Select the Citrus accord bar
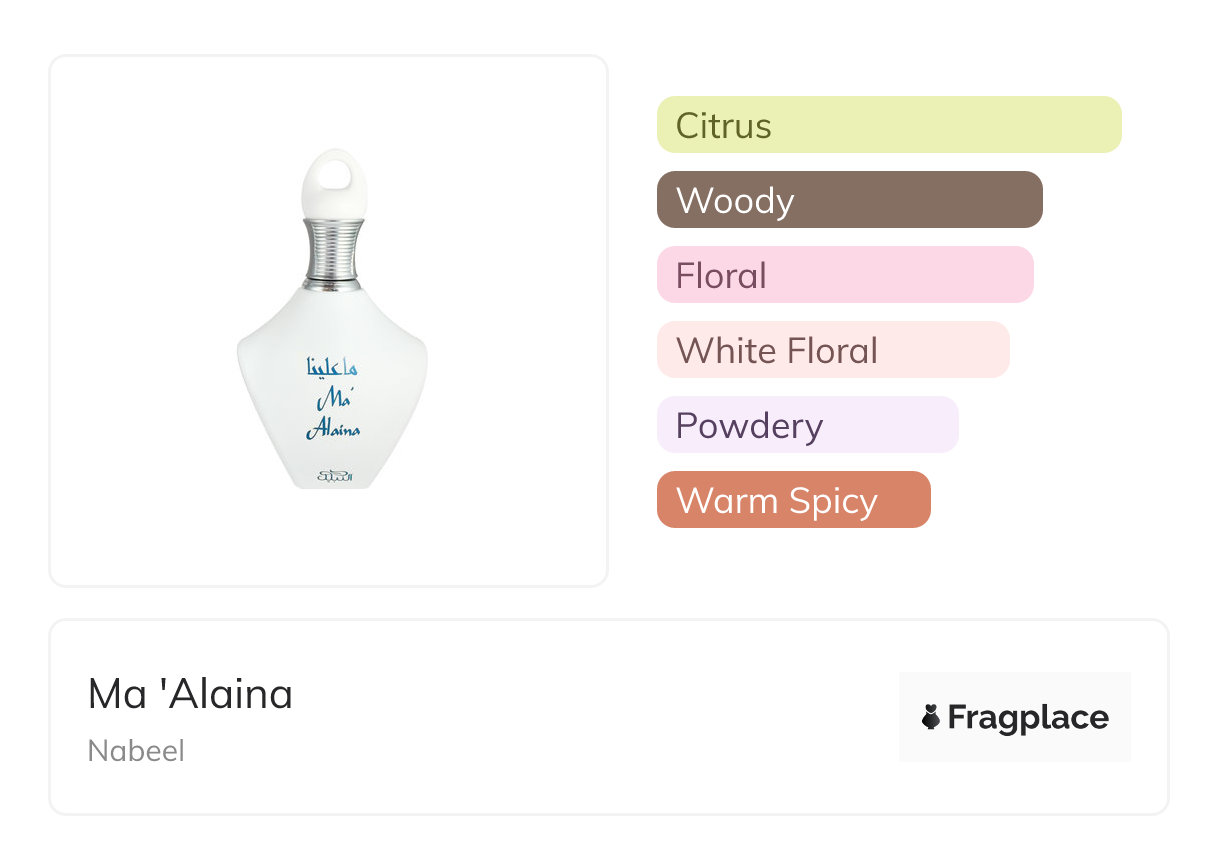Image resolution: width=1218 pixels, height=864 pixels. pos(888,125)
